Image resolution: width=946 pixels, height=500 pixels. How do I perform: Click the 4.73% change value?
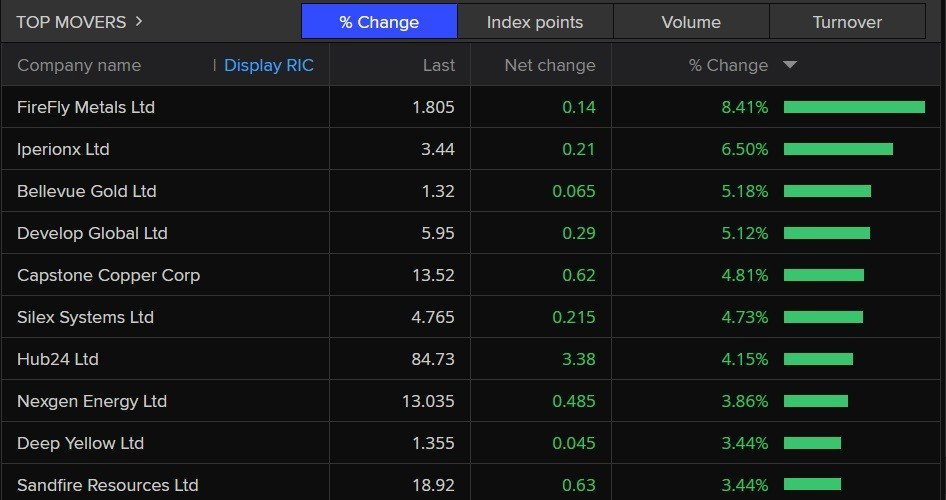point(745,317)
